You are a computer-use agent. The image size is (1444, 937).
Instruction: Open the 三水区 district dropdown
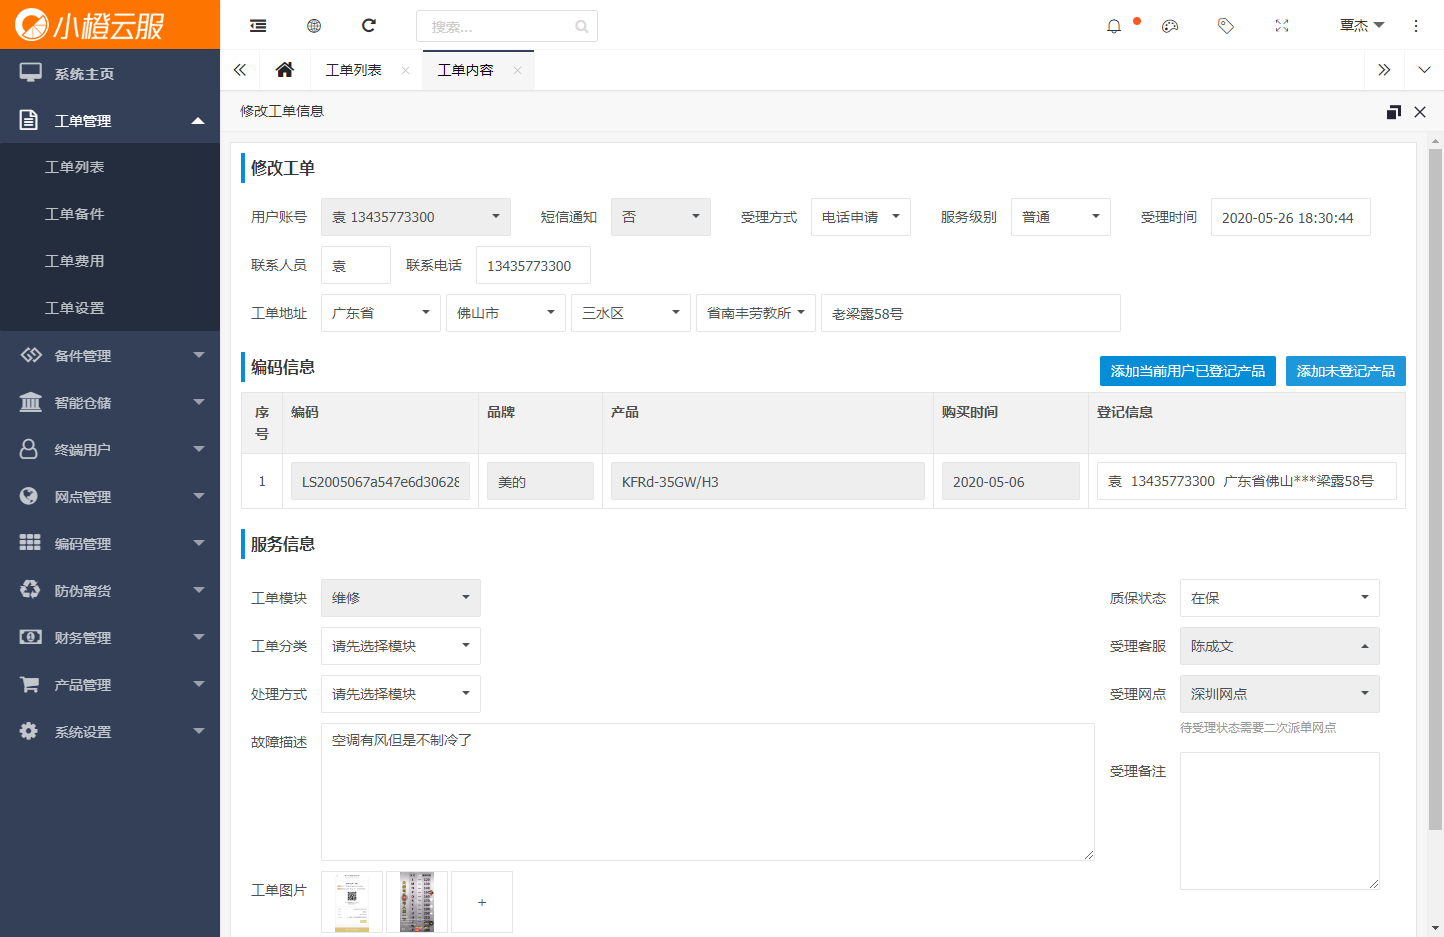tap(631, 313)
